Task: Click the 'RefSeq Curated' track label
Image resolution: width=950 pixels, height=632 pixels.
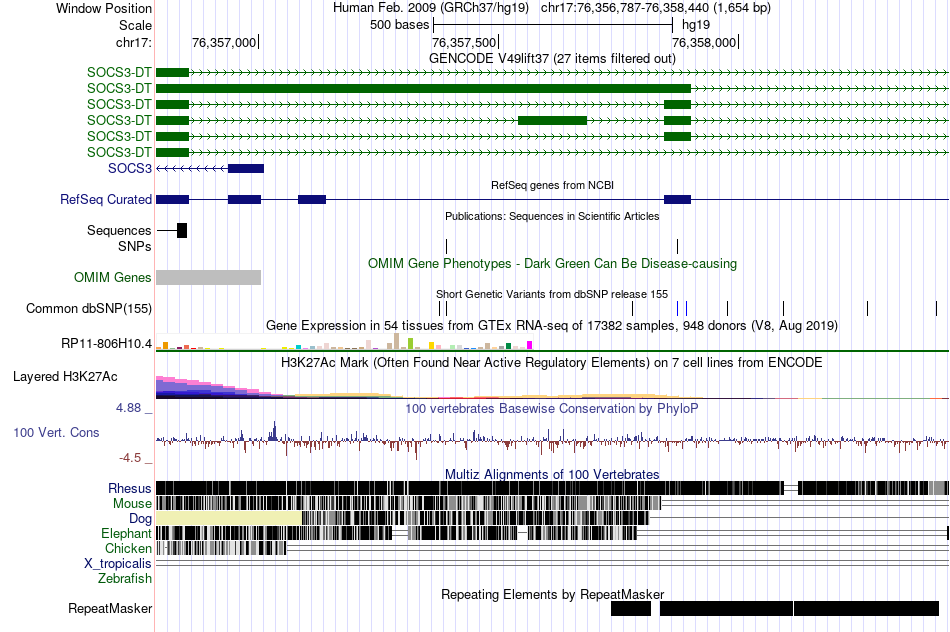Action: 106,199
